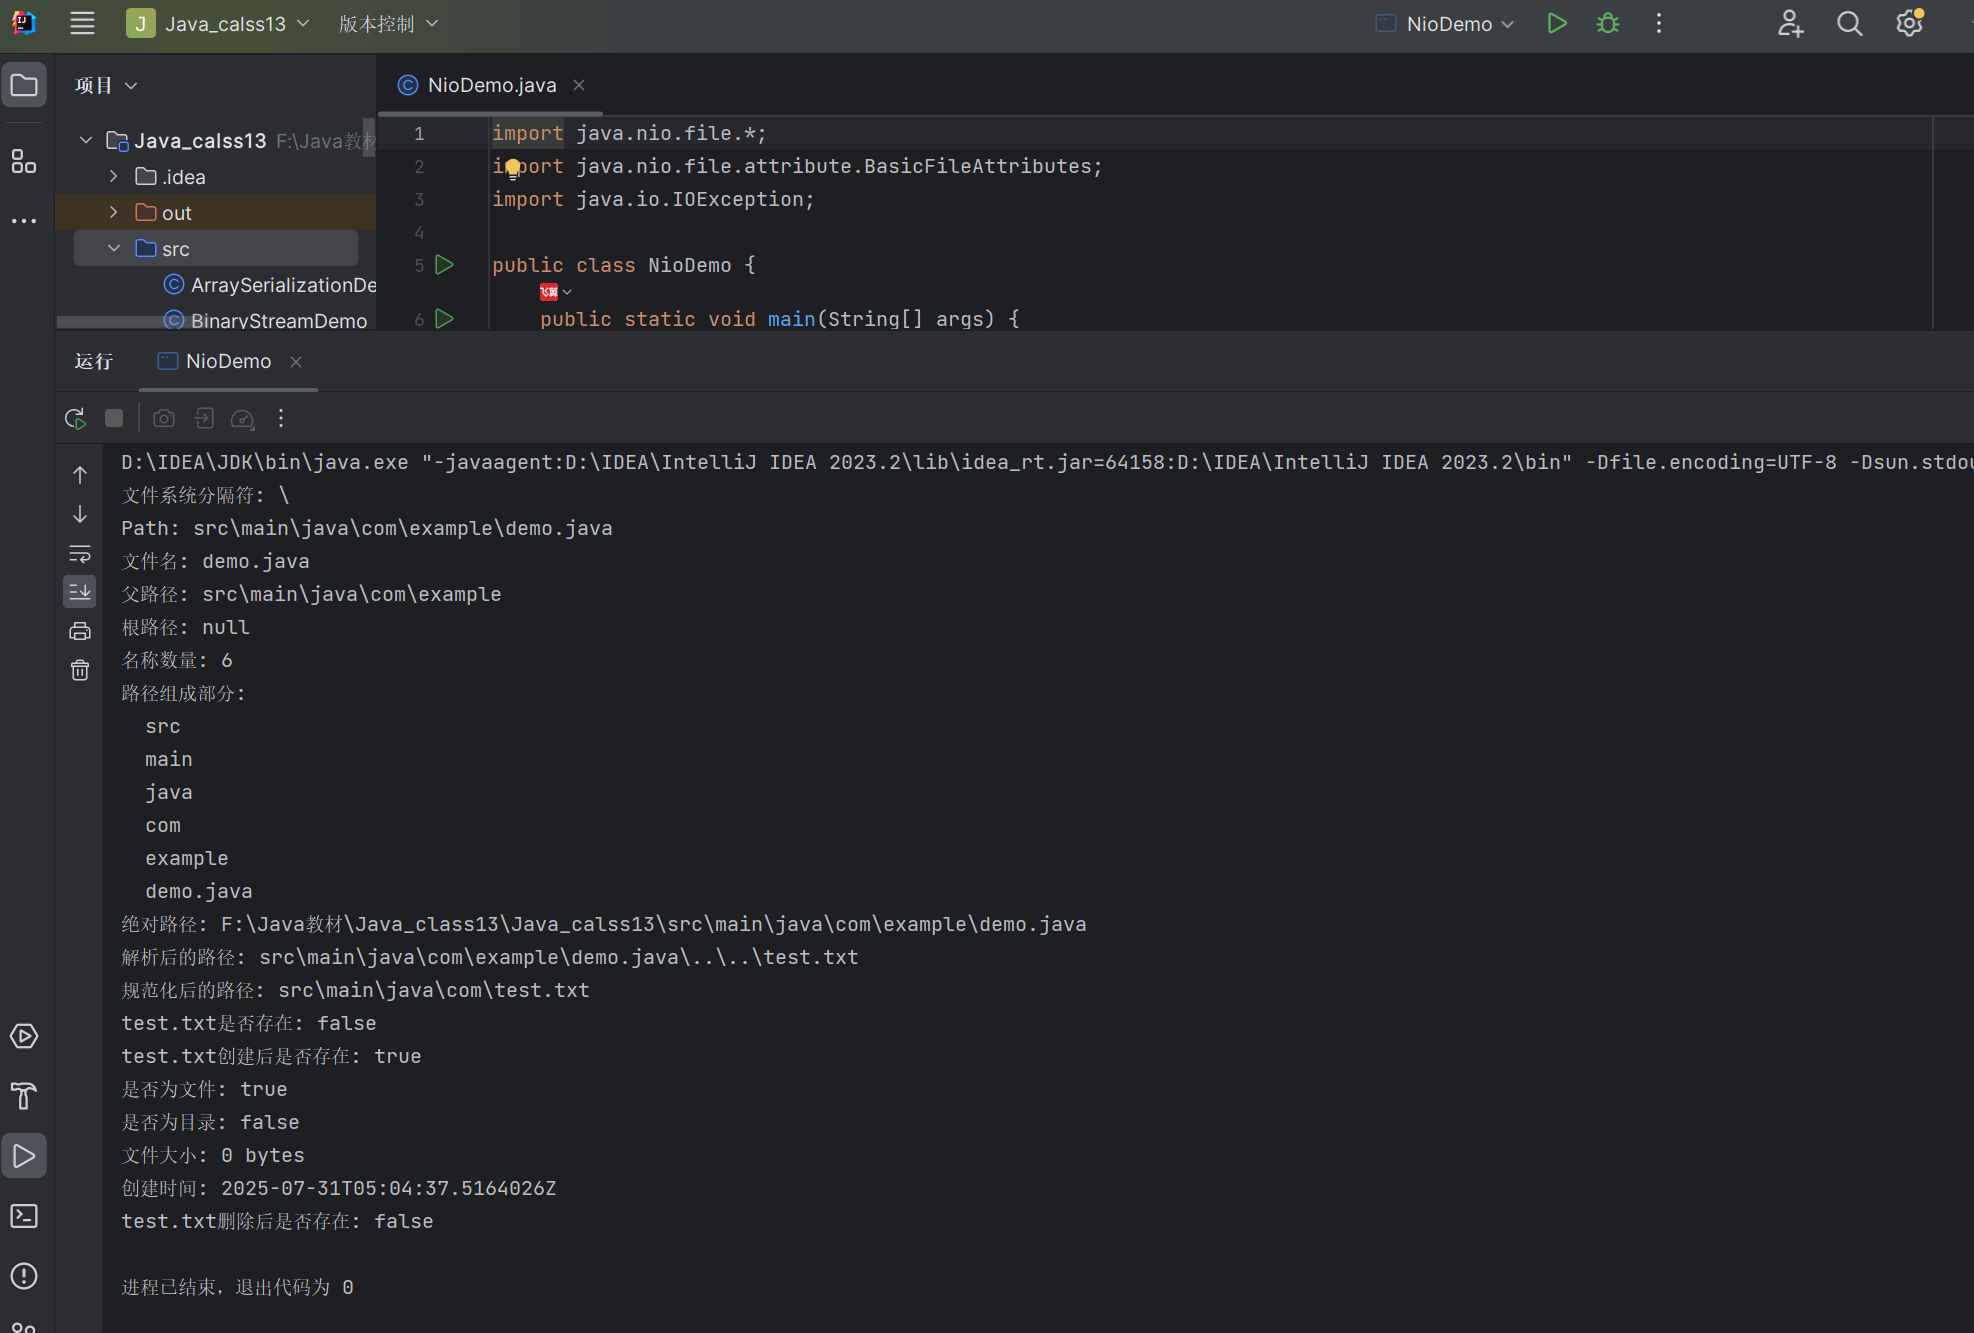This screenshot has width=1974, height=1333.
Task: Click the Rerun NioDemo icon
Action: click(75, 418)
